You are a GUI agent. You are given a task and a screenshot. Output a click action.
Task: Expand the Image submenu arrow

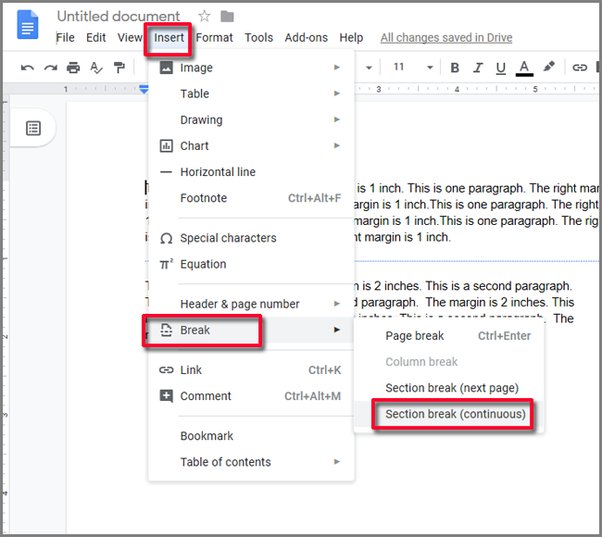pyautogui.click(x=337, y=68)
